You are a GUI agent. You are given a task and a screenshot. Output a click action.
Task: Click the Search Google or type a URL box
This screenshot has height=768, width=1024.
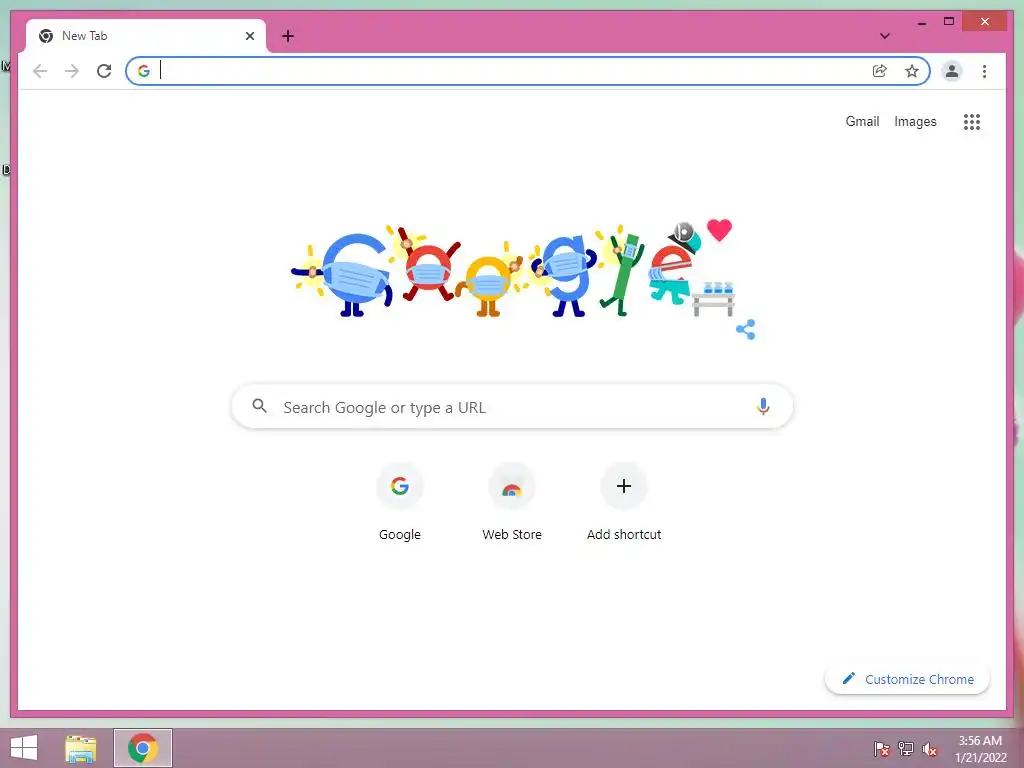pos(512,407)
